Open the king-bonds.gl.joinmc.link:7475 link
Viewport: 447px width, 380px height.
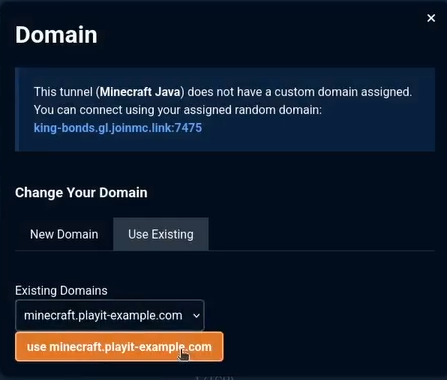coord(118,128)
